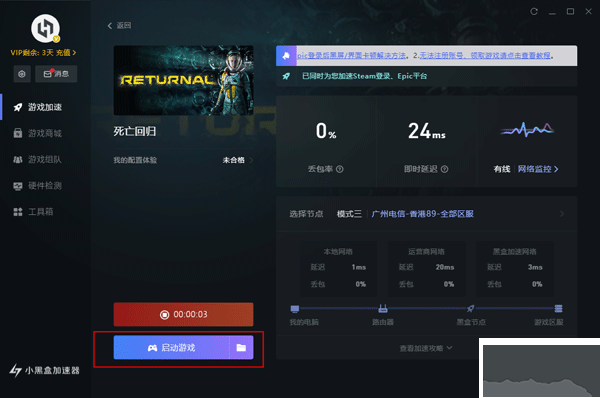Click 运营商网络 latency card
Screen dimensions: 600x398
pos(427,269)
